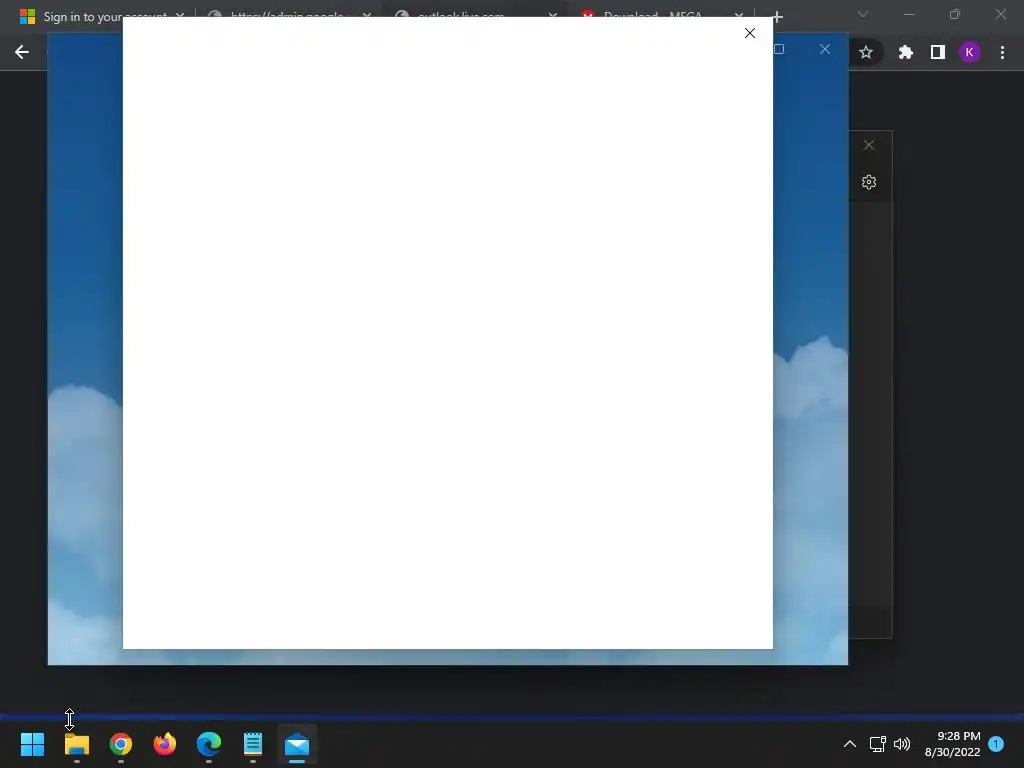
Task: Open Firefox from taskbar
Action: tap(165, 744)
